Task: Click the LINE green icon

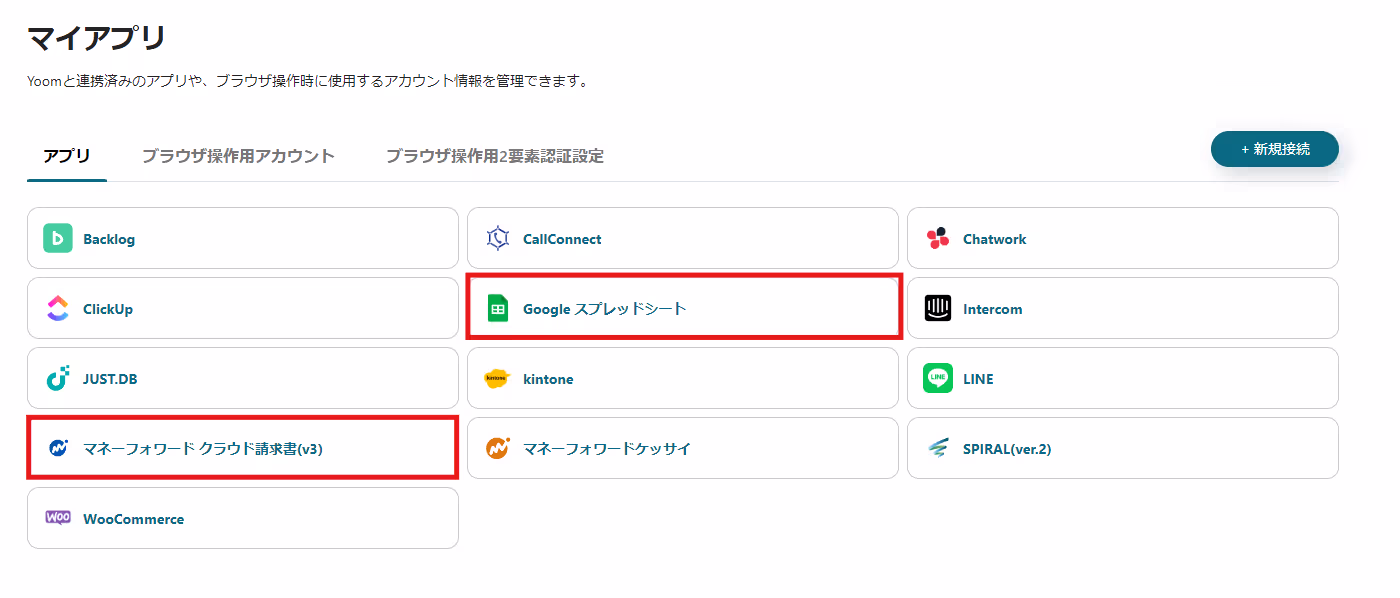Action: tap(938, 379)
